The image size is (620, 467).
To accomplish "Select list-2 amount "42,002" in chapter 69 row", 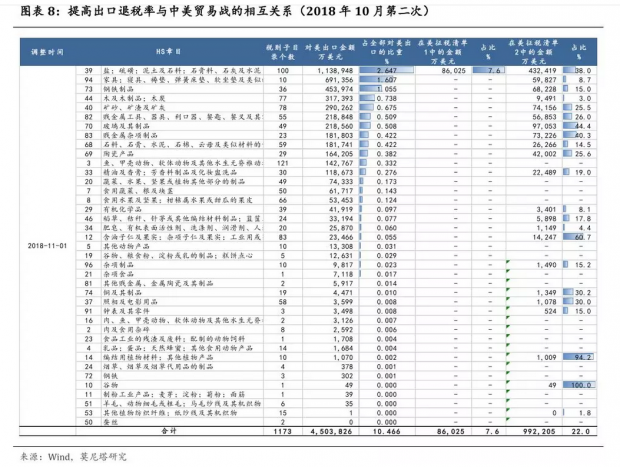I will coord(544,154).
